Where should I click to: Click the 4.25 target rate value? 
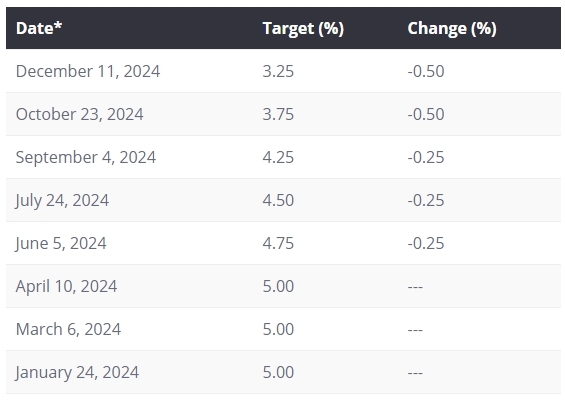pyautogui.click(x=278, y=157)
